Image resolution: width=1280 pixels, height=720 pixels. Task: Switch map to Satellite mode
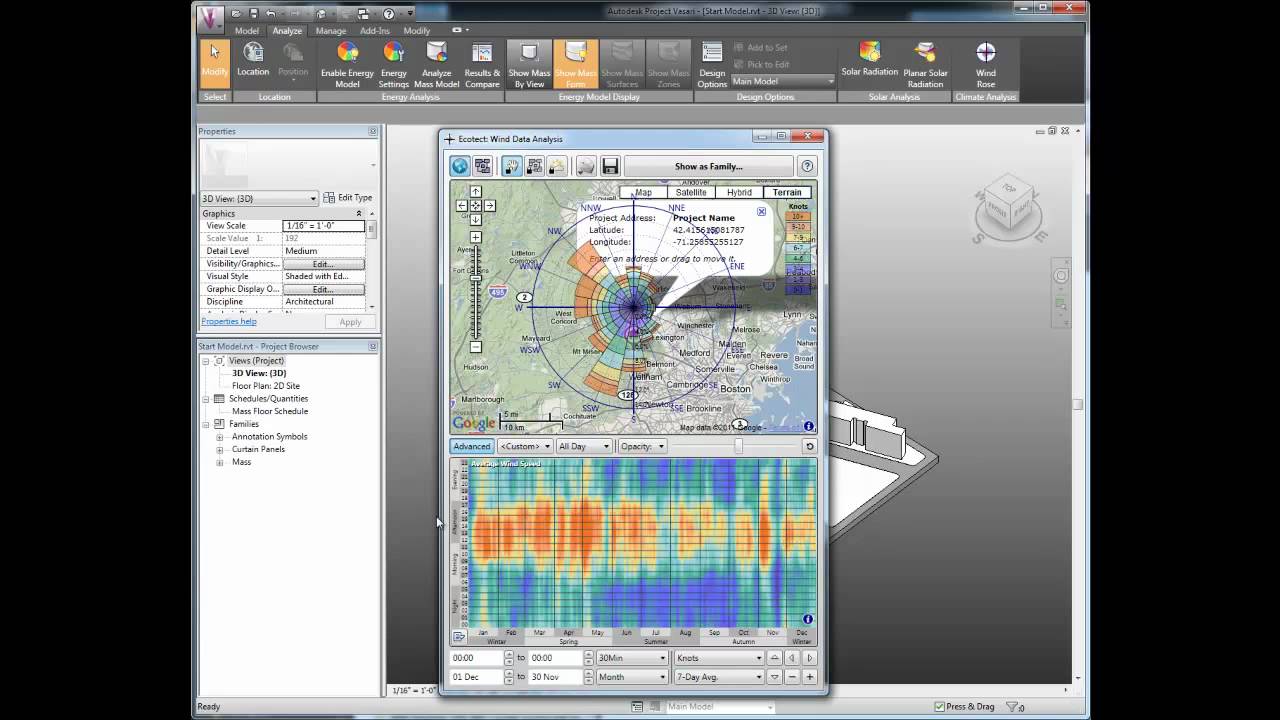[x=691, y=192]
